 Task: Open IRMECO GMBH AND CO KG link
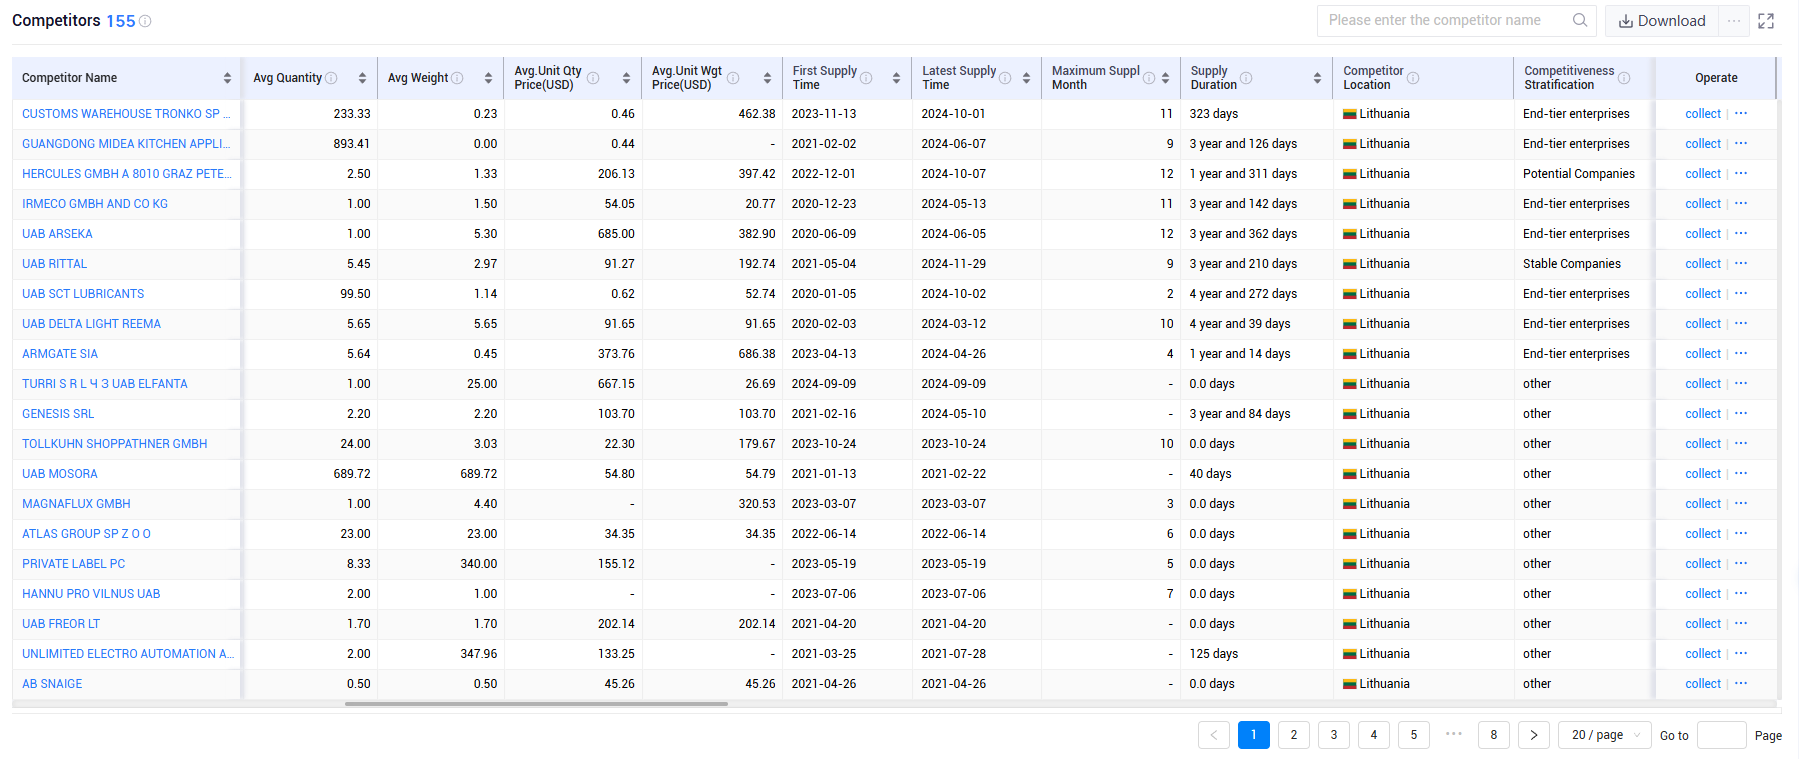[x=95, y=204]
